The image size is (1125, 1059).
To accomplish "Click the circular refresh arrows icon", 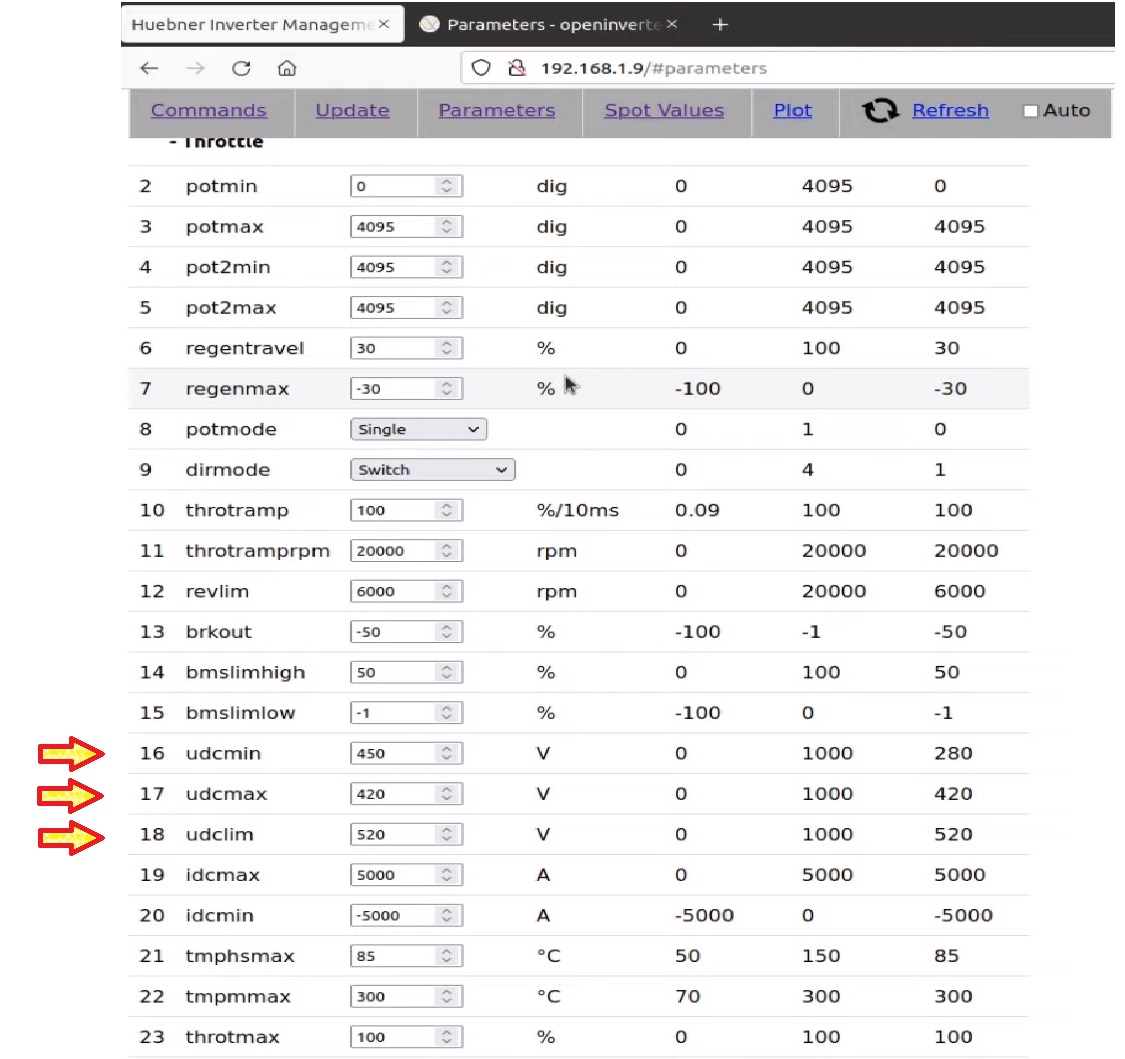I will 880,111.
